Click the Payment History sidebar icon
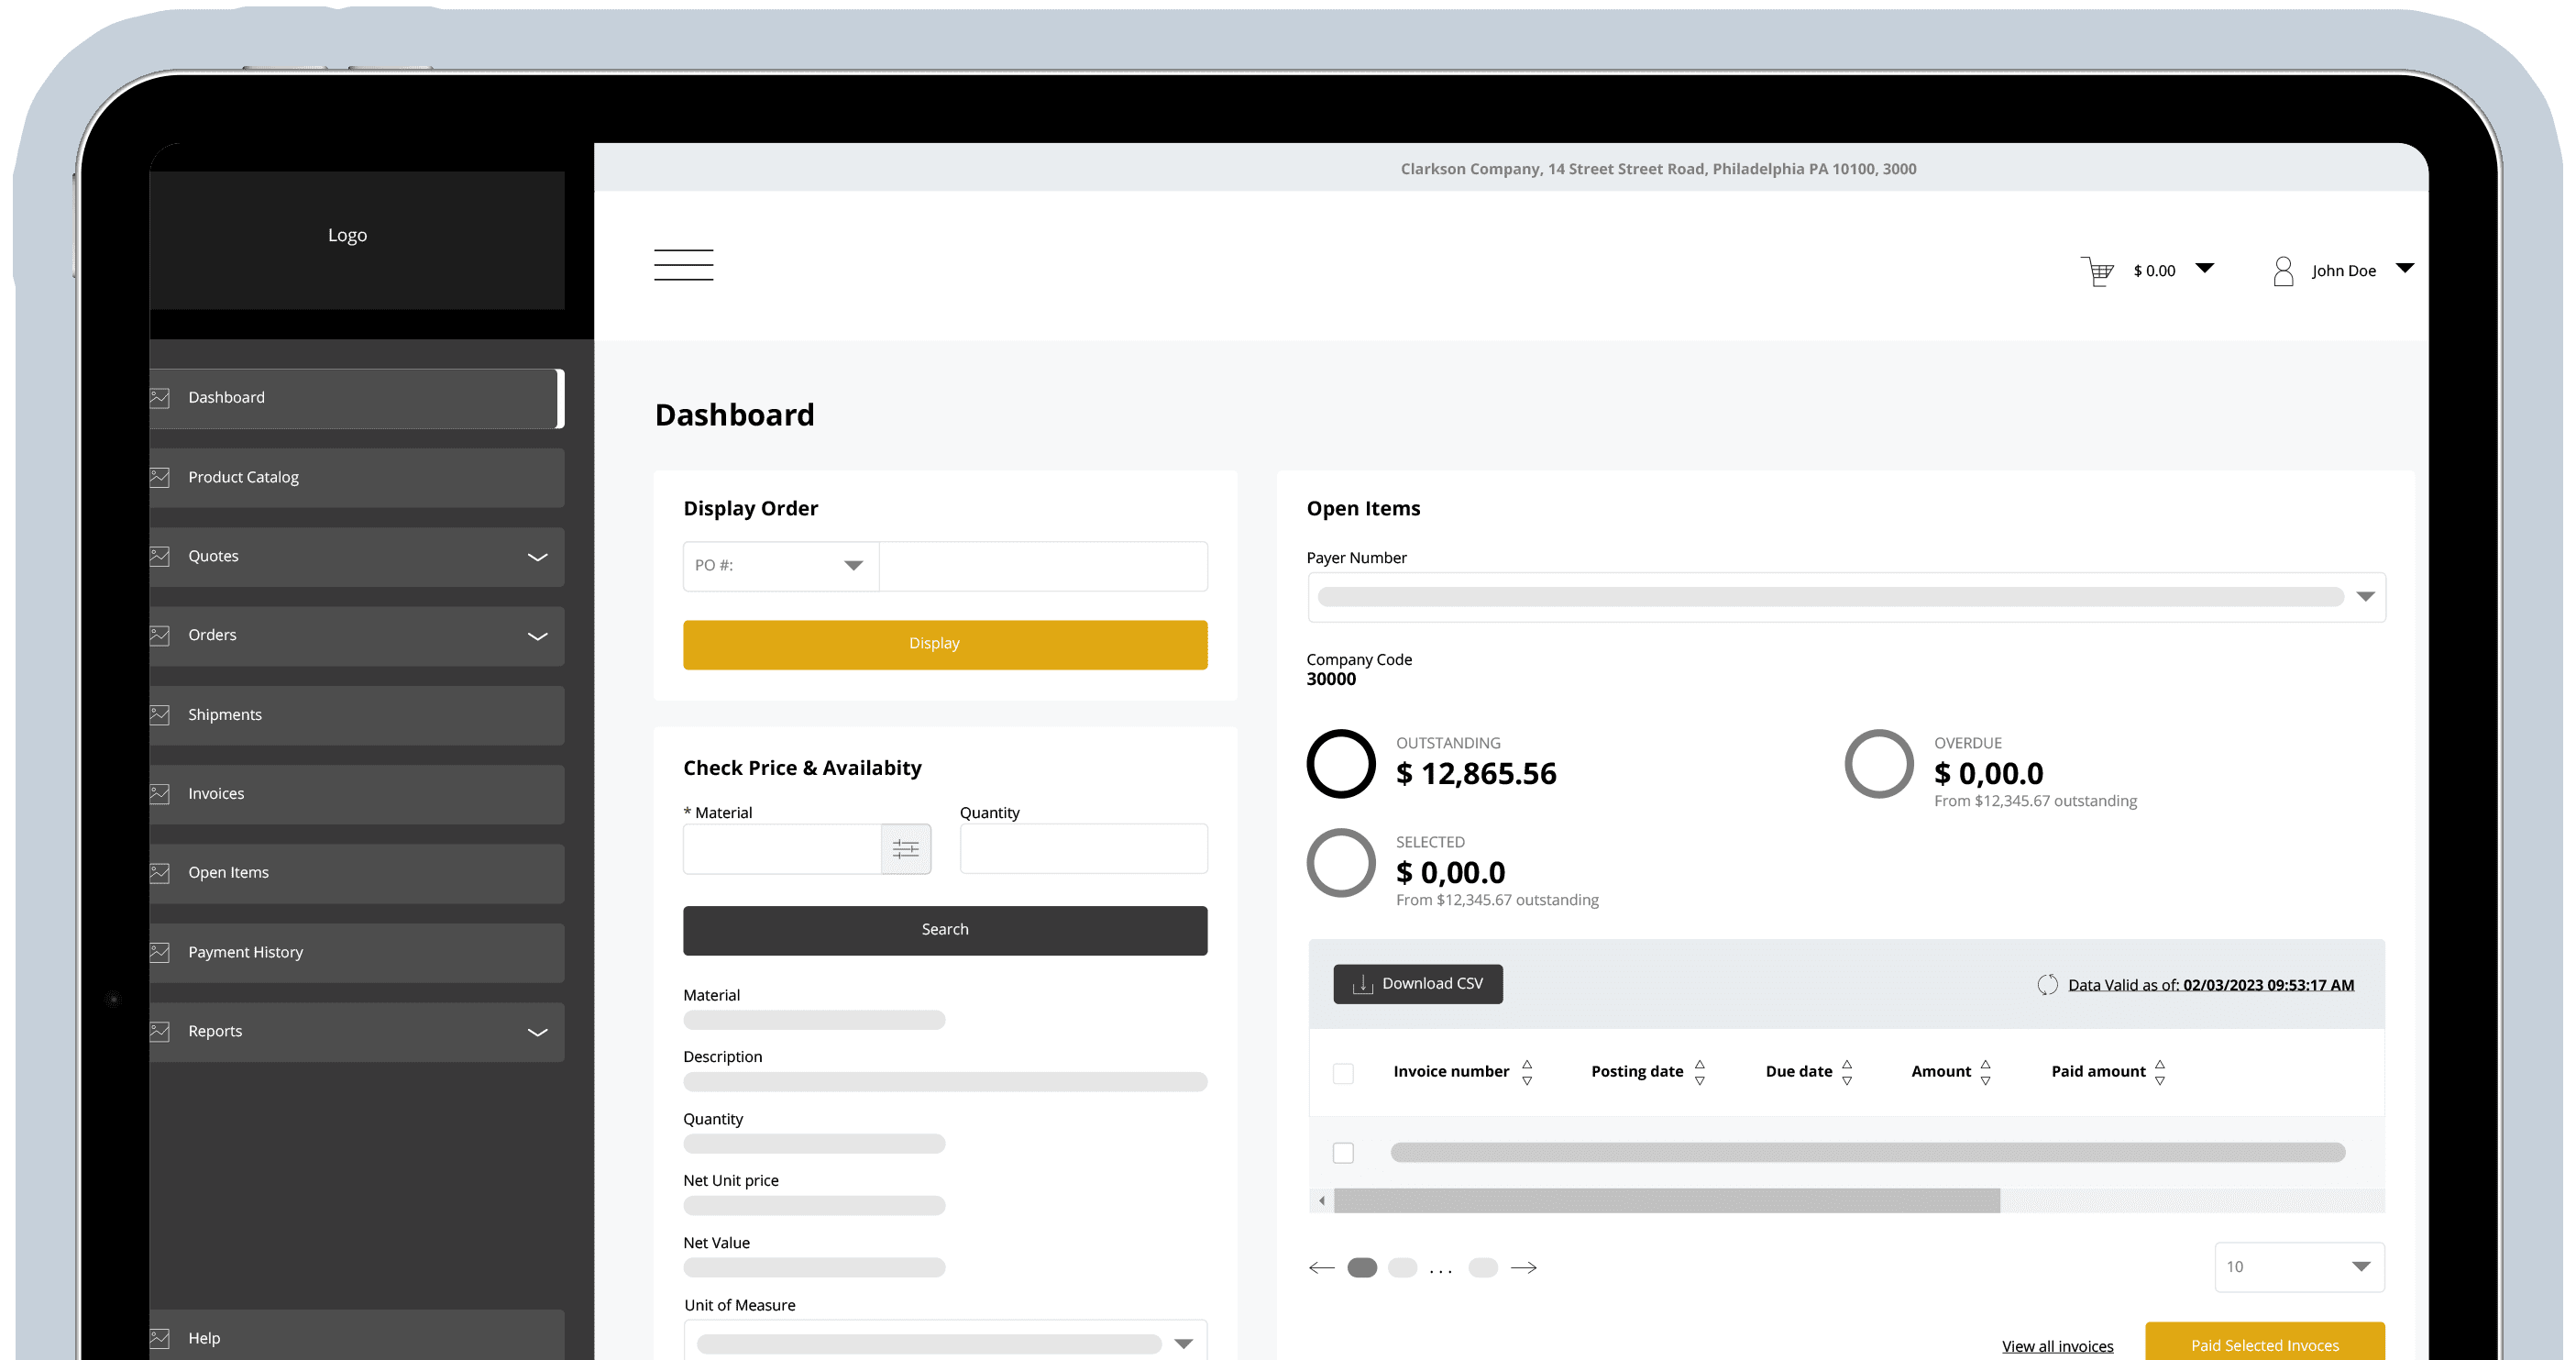 [x=160, y=953]
